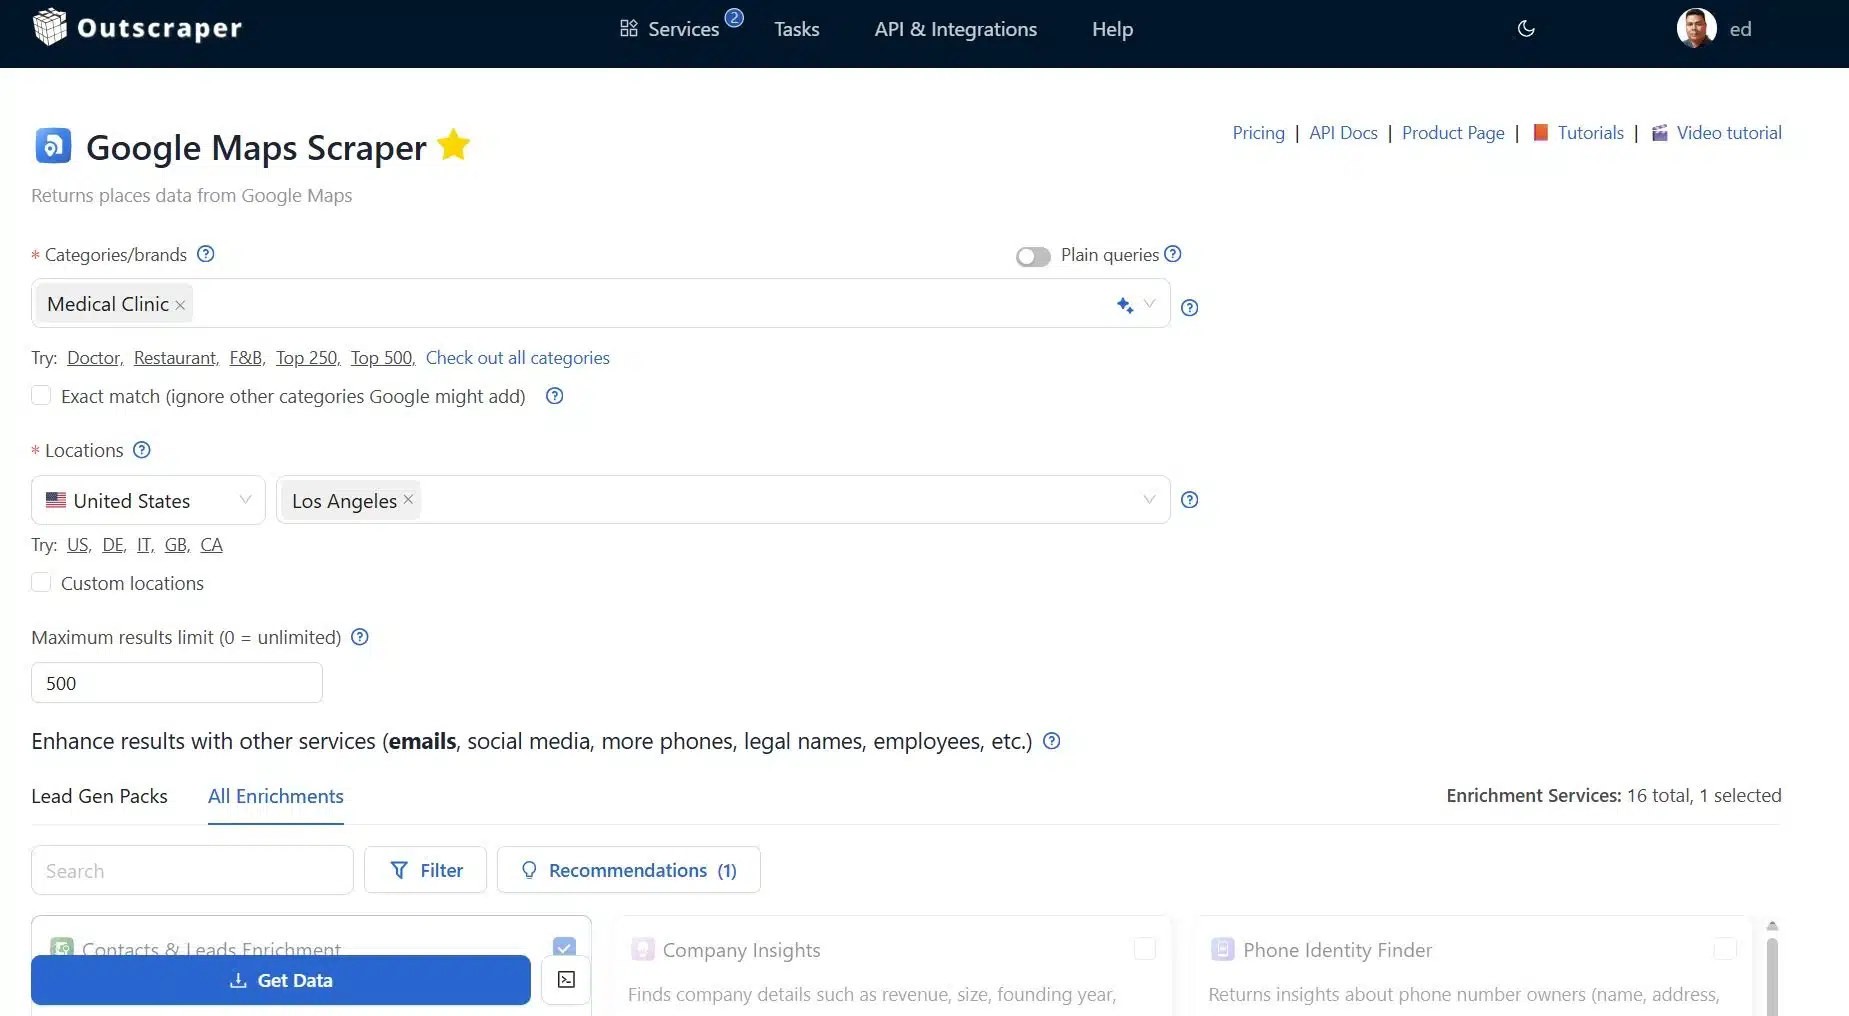Enable the Custom locations checkbox
The height and width of the screenshot is (1016, 1849).
pyautogui.click(x=41, y=583)
